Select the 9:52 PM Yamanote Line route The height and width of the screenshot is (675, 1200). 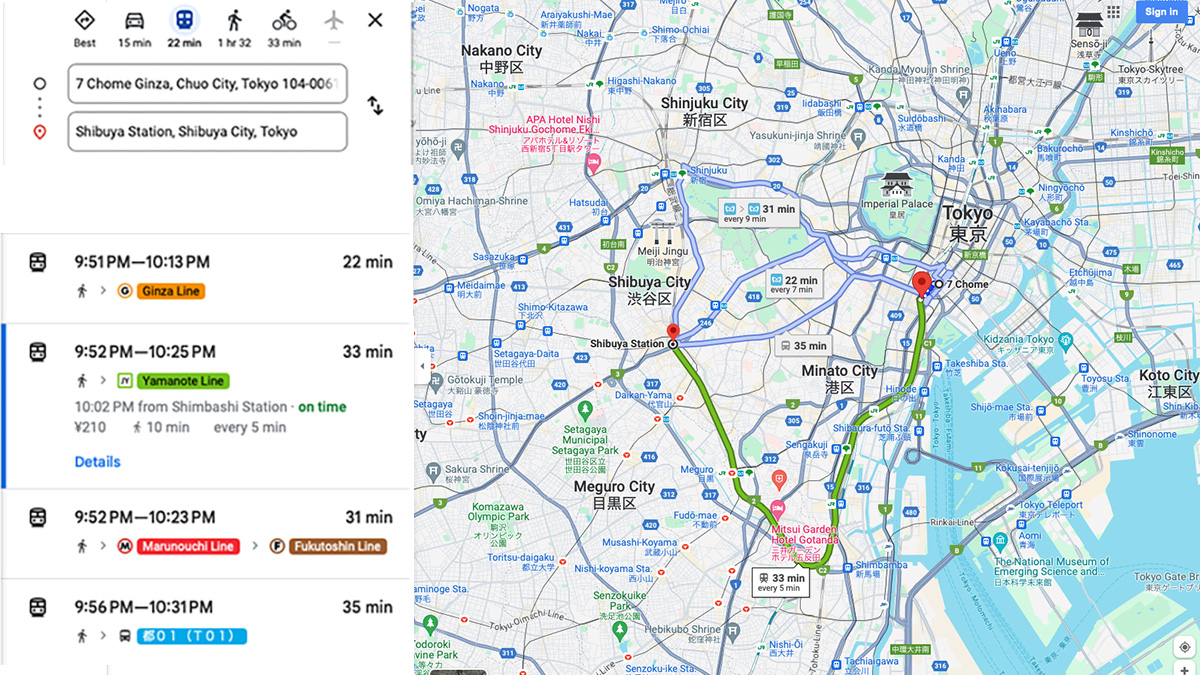[x=206, y=406]
